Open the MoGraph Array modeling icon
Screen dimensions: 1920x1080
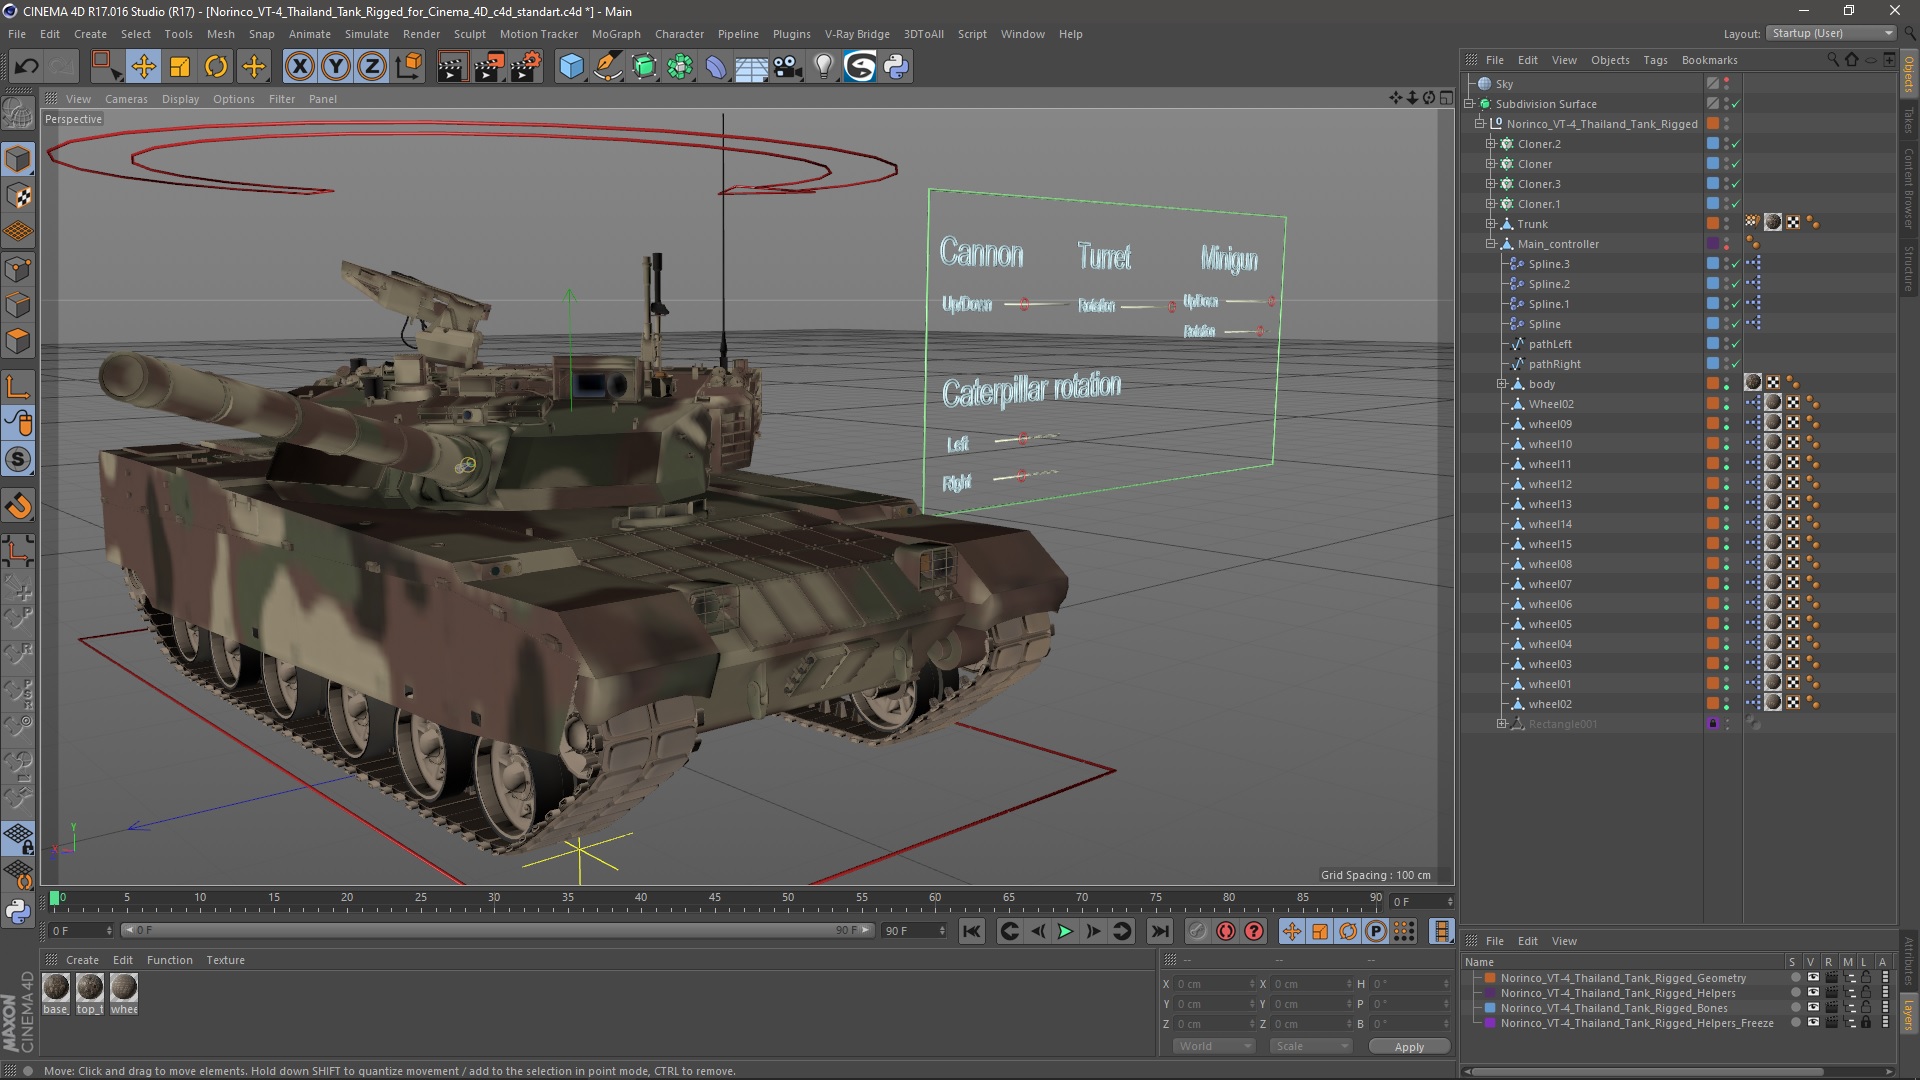[x=680, y=67]
